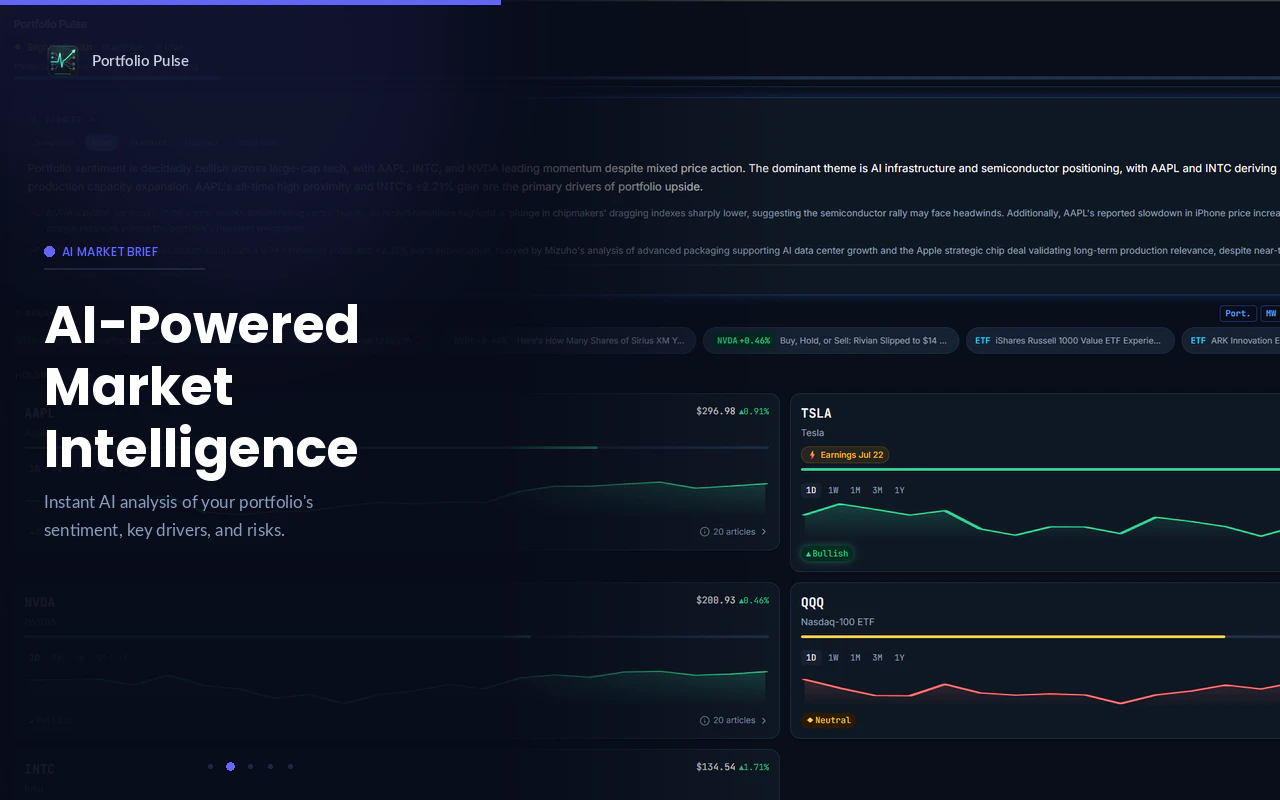Viewport: 1280px width, 800px height.
Task: Jump to the fourth carousel dot
Action: coord(270,766)
